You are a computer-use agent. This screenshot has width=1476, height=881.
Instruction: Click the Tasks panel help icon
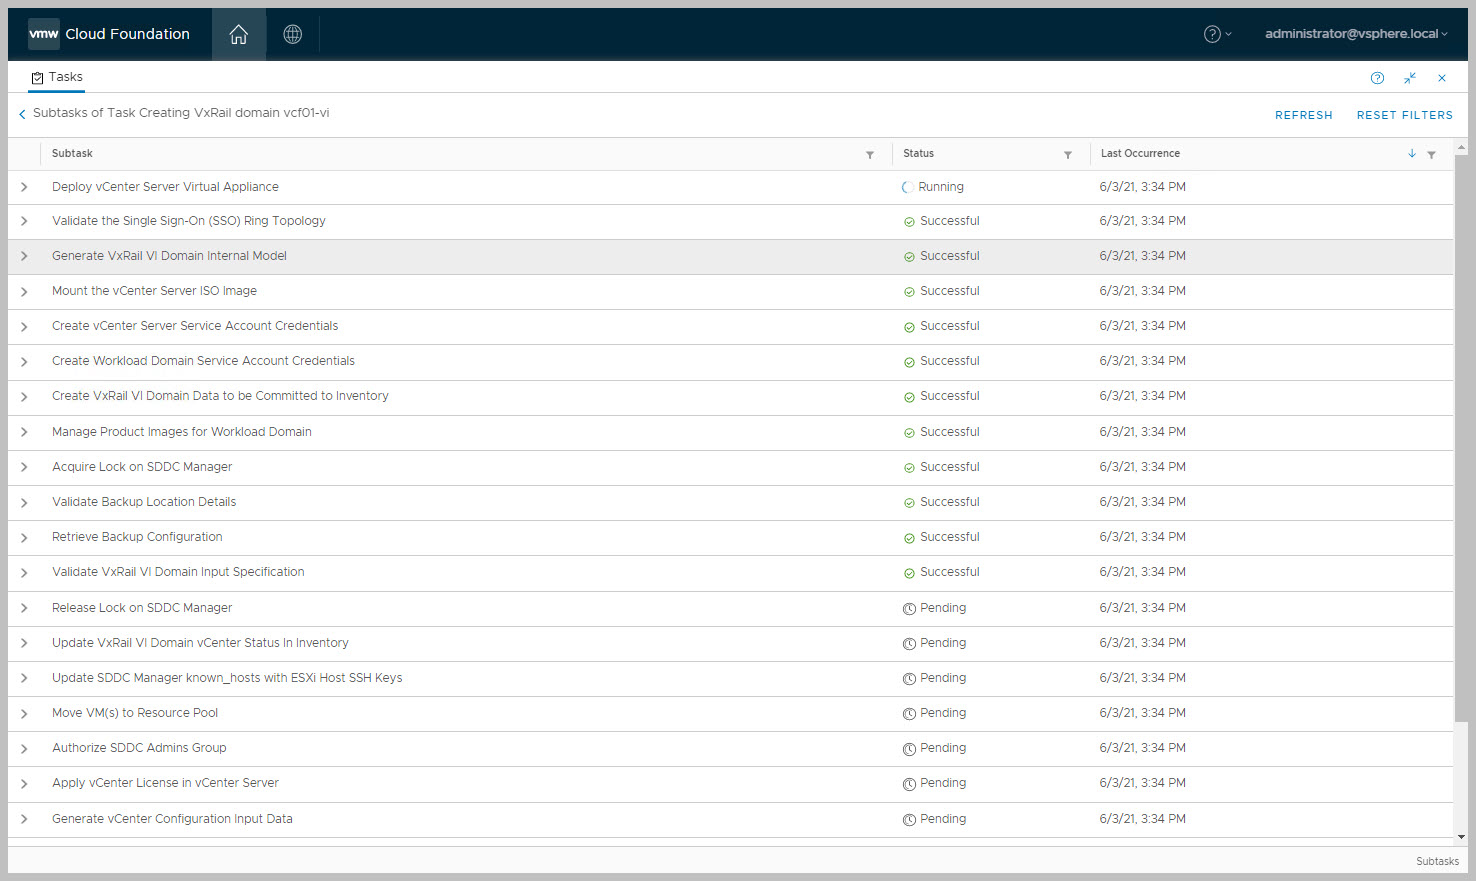pyautogui.click(x=1377, y=78)
